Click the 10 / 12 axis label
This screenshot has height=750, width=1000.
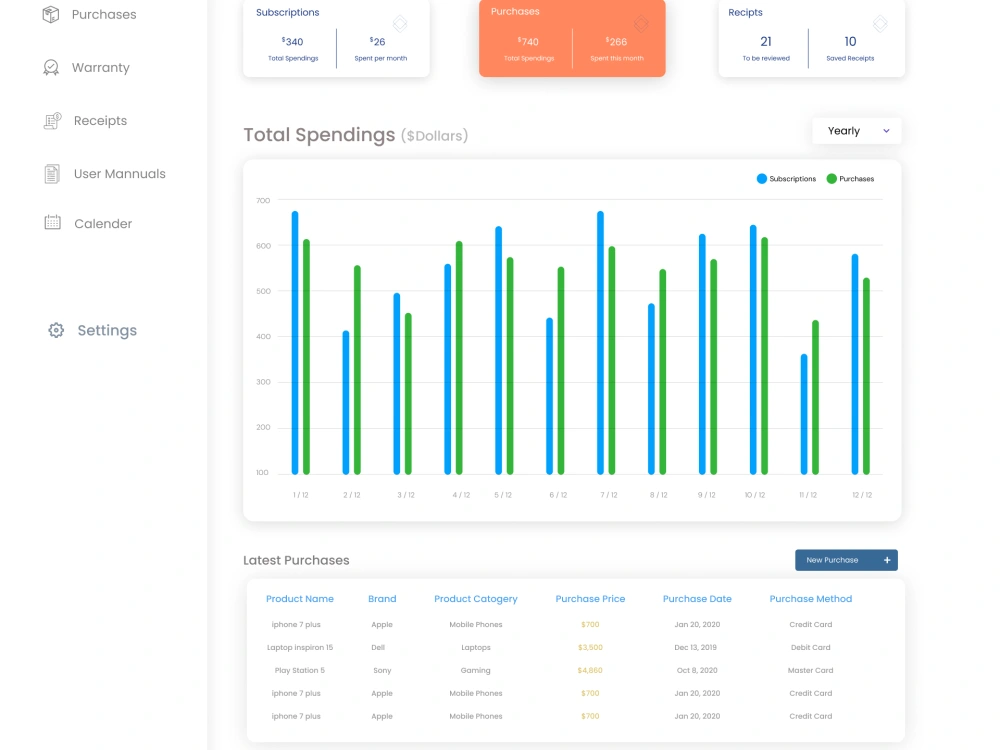click(x=754, y=495)
